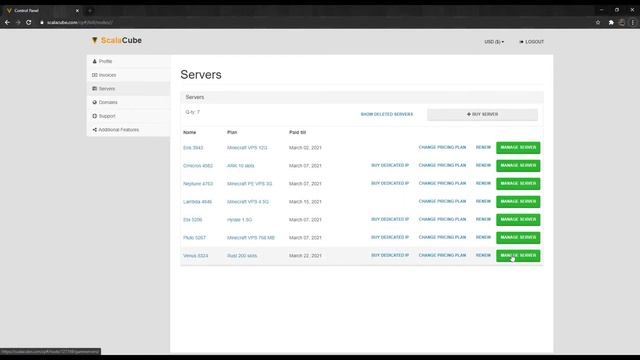Go back with the browser back arrow
Image resolution: width=640 pixels, height=360 pixels.
(x=7, y=22)
